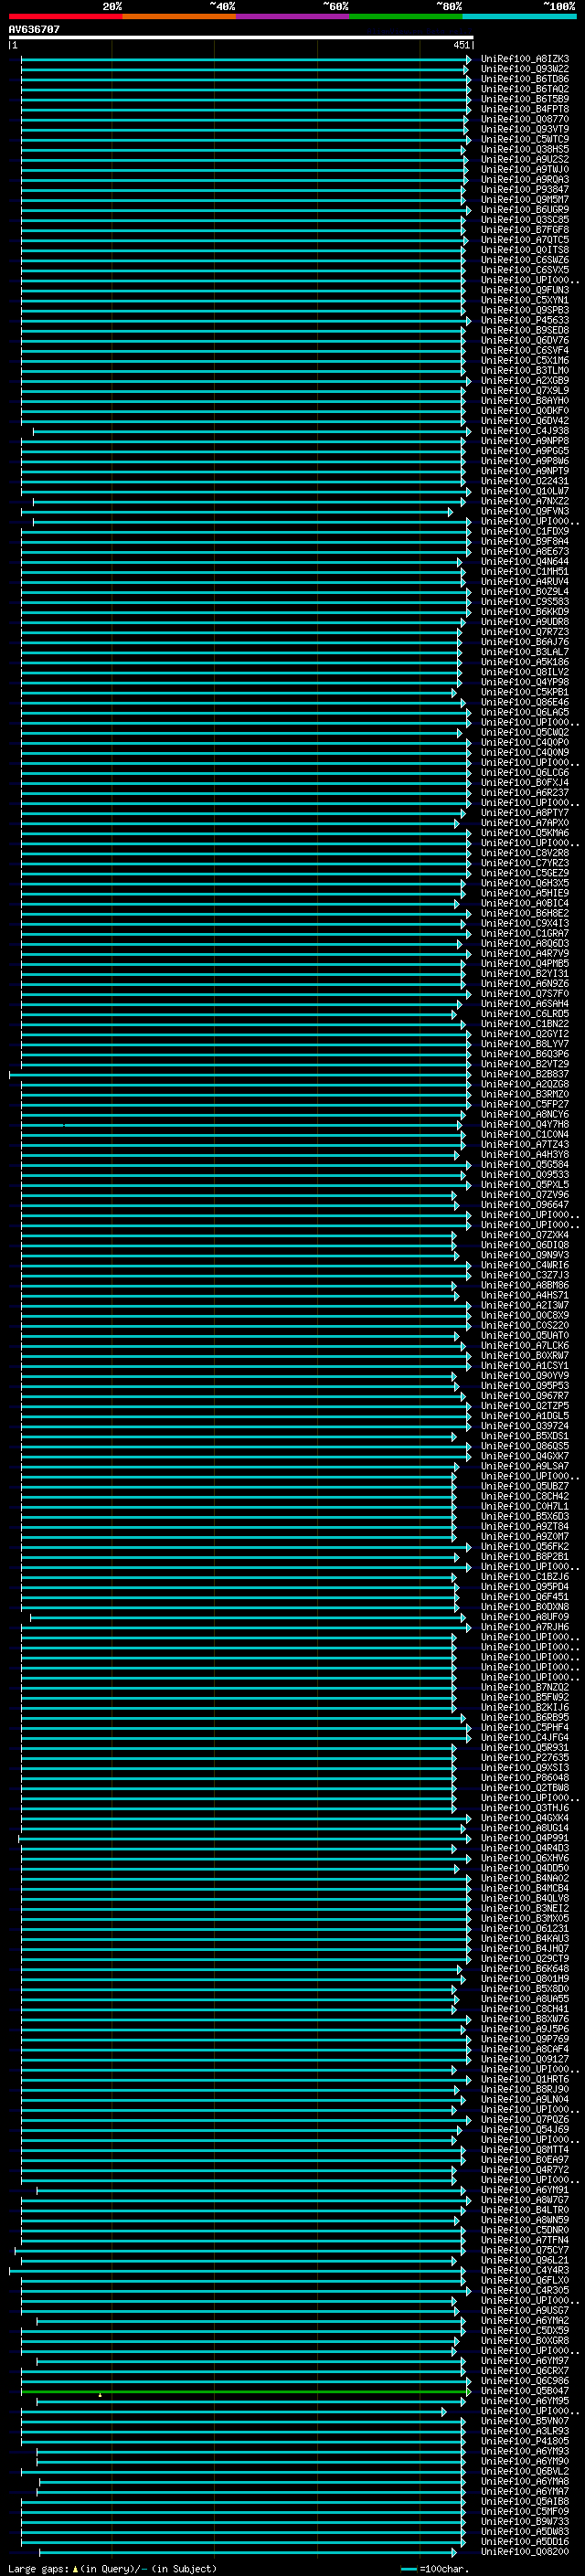The width and height of the screenshot is (585, 2576).
Task: Select the query name AV636707
Action: pyautogui.click(x=34, y=30)
